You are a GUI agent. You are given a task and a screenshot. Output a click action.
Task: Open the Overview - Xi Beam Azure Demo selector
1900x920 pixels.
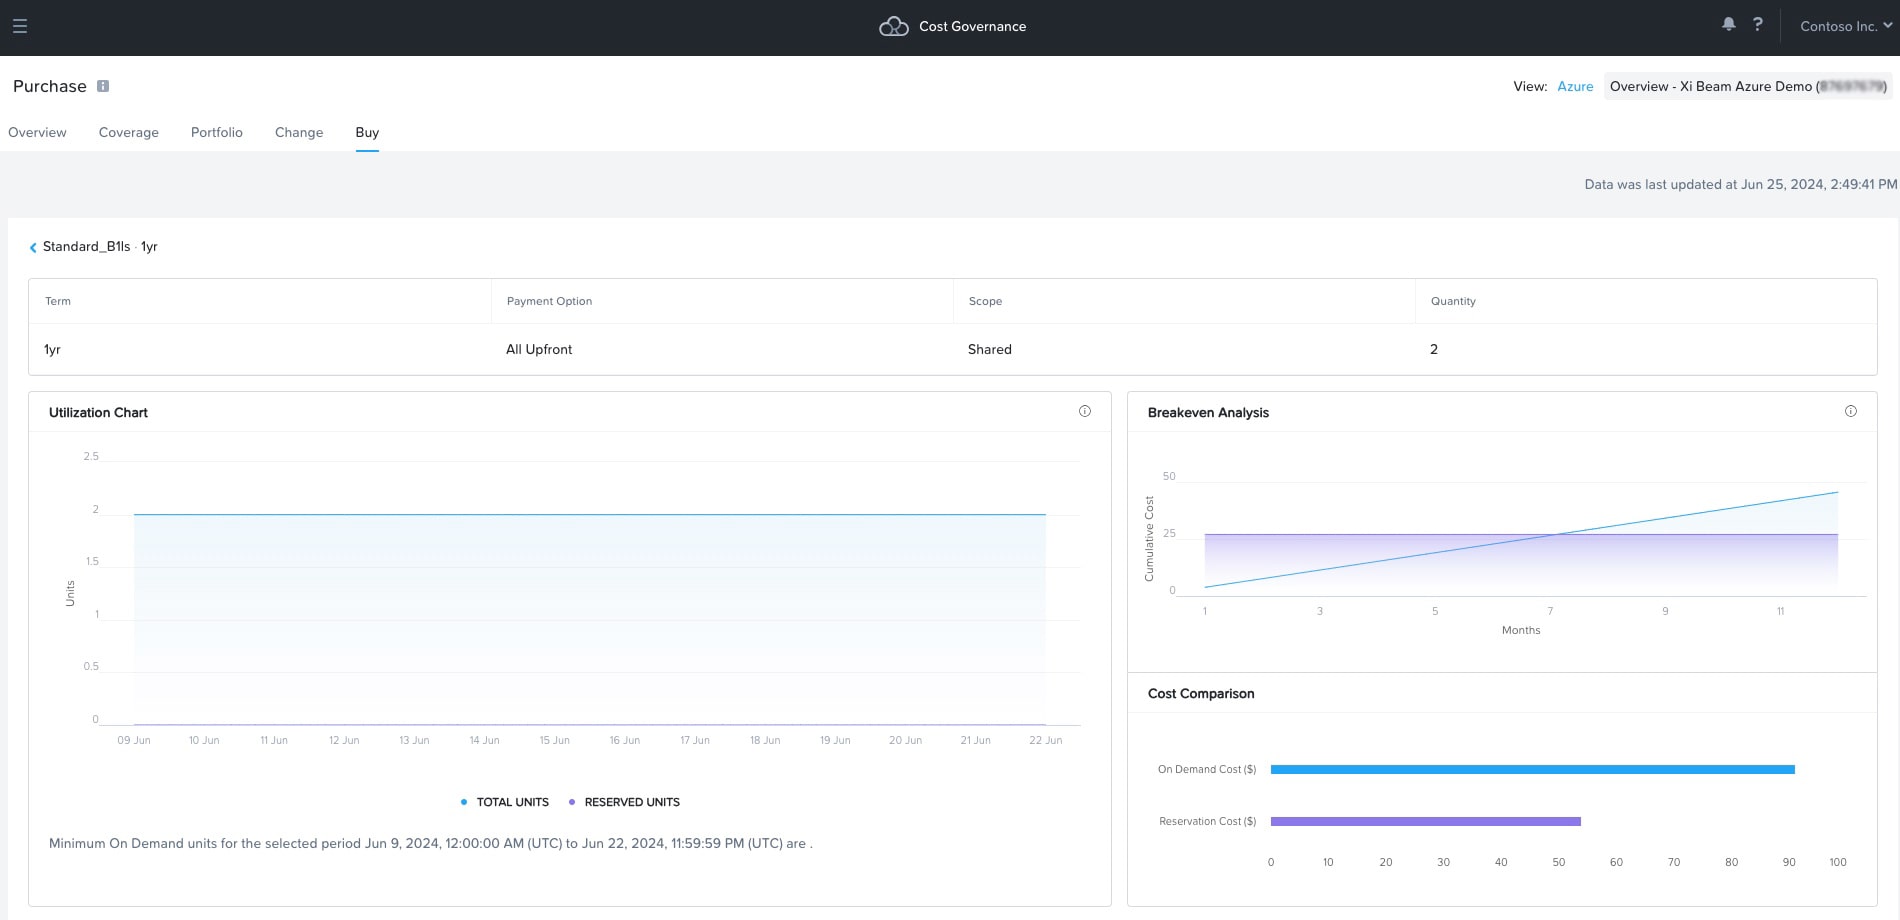point(1747,87)
